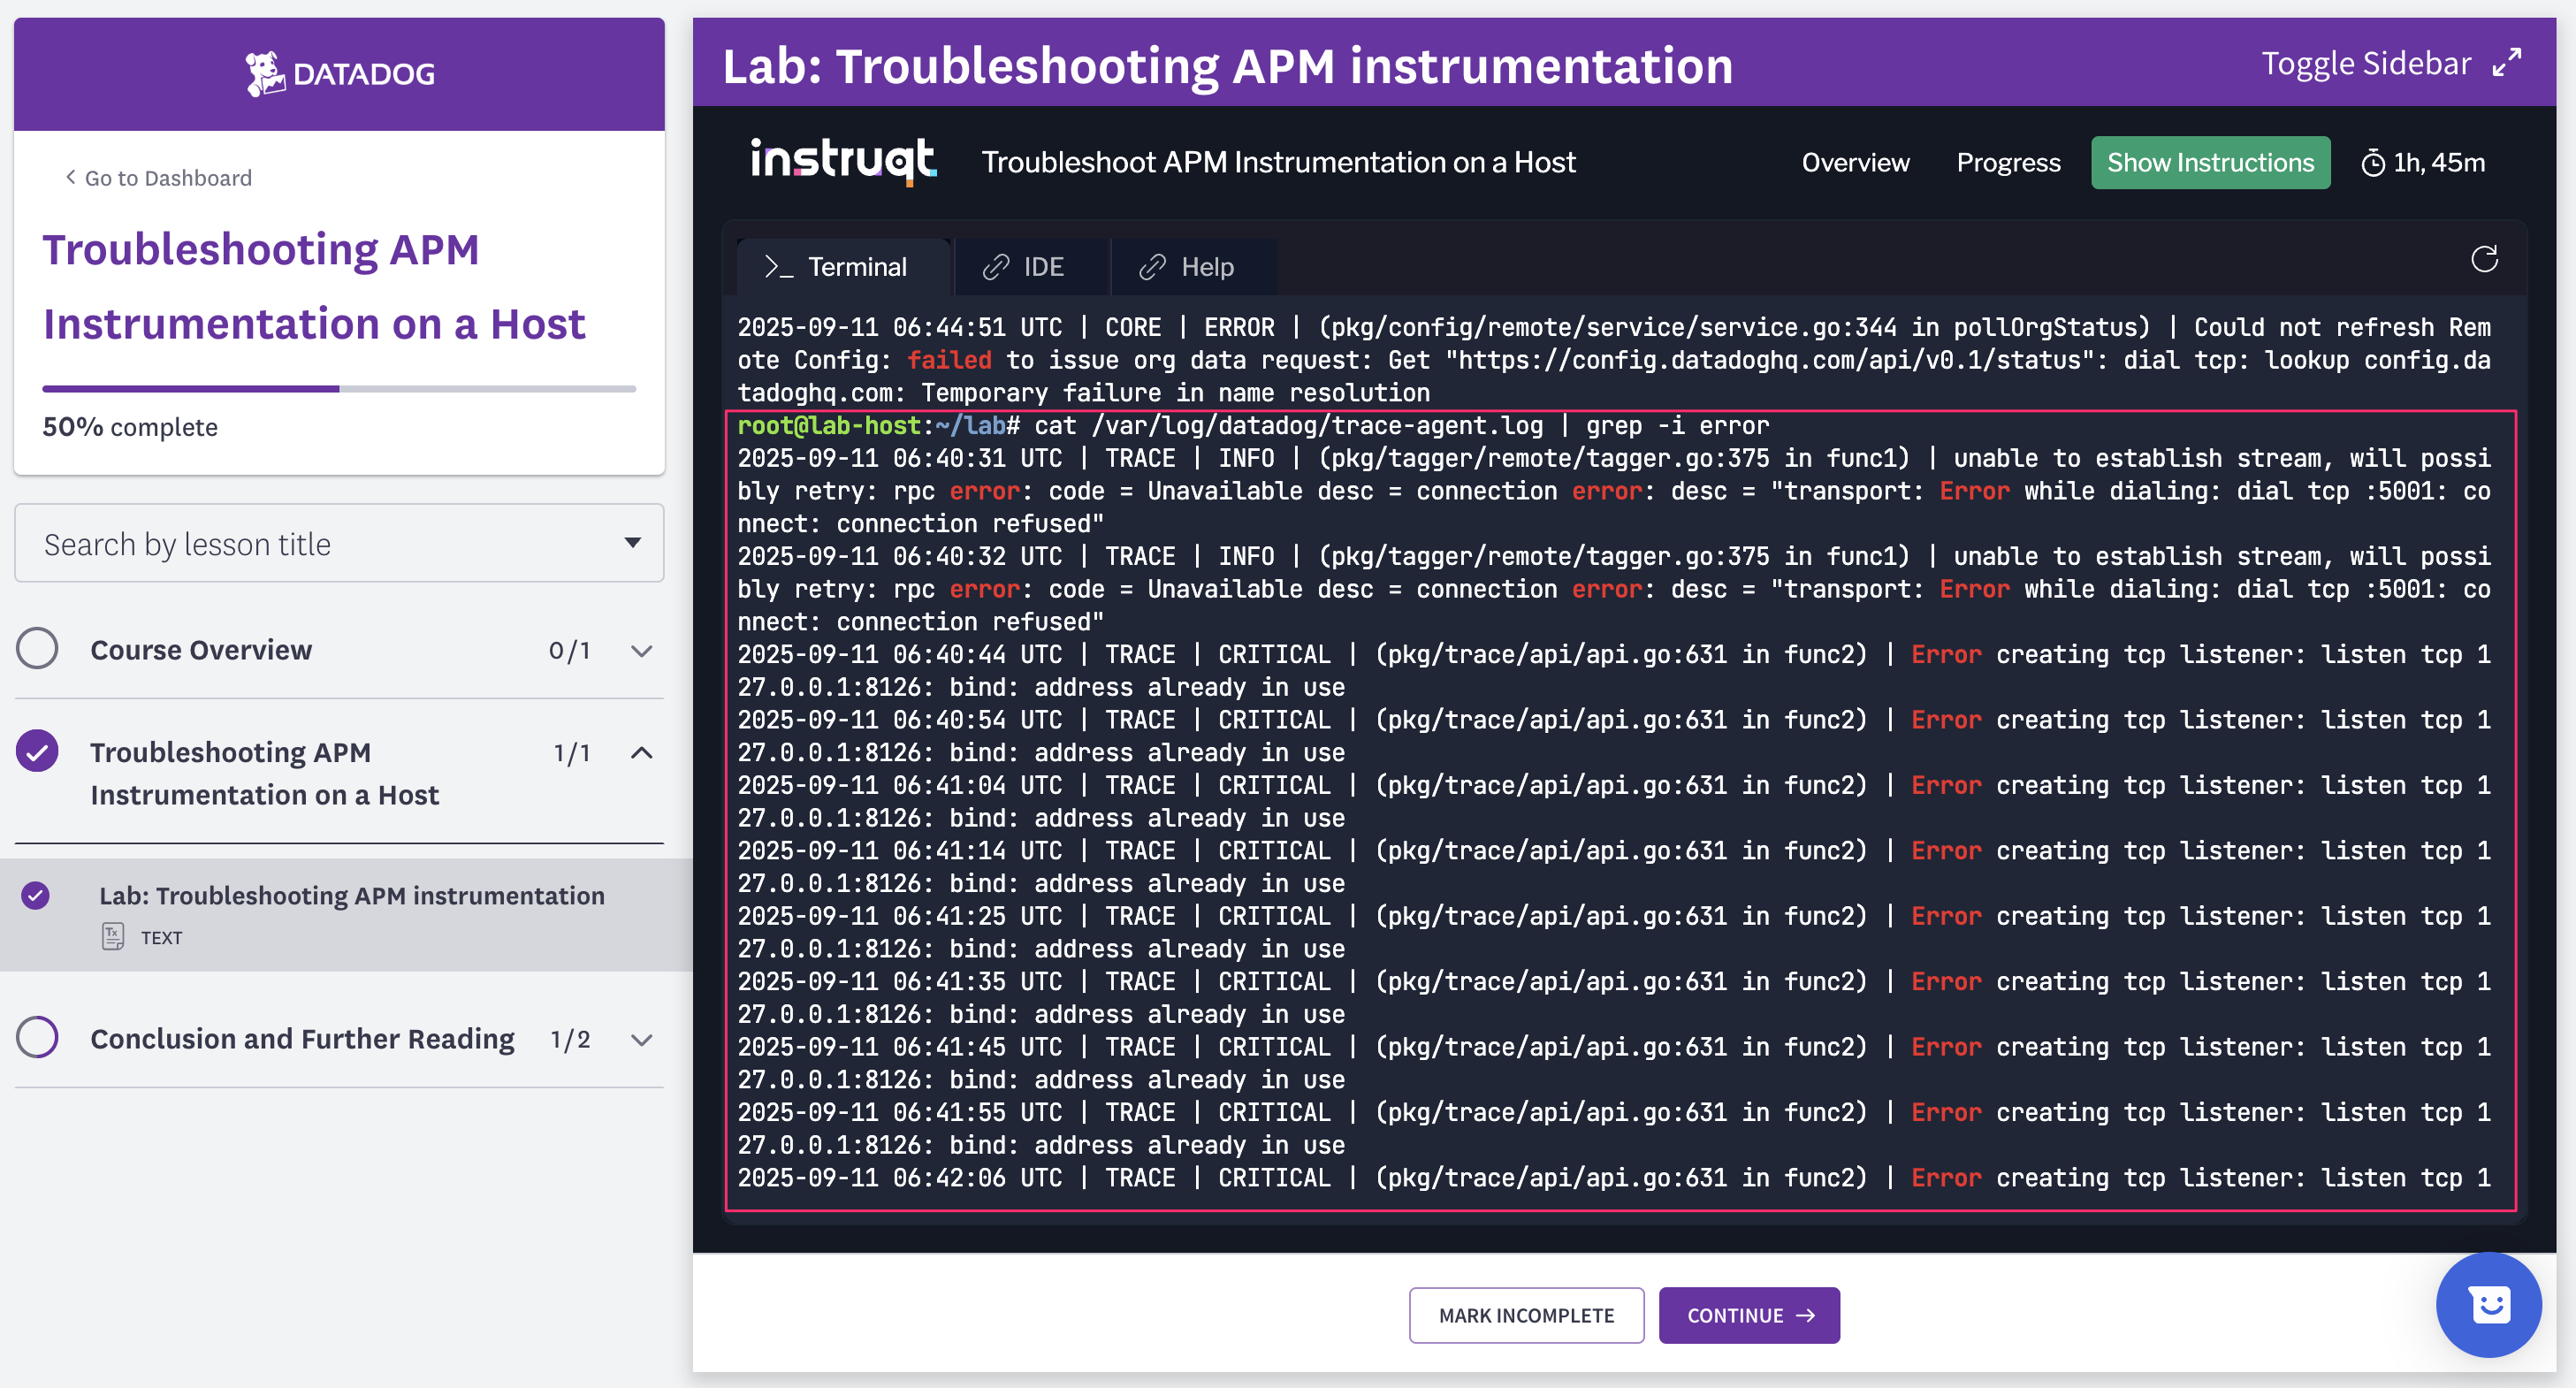
Task: Toggle the Troubleshooting APM section checkmark
Action: [x=37, y=751]
